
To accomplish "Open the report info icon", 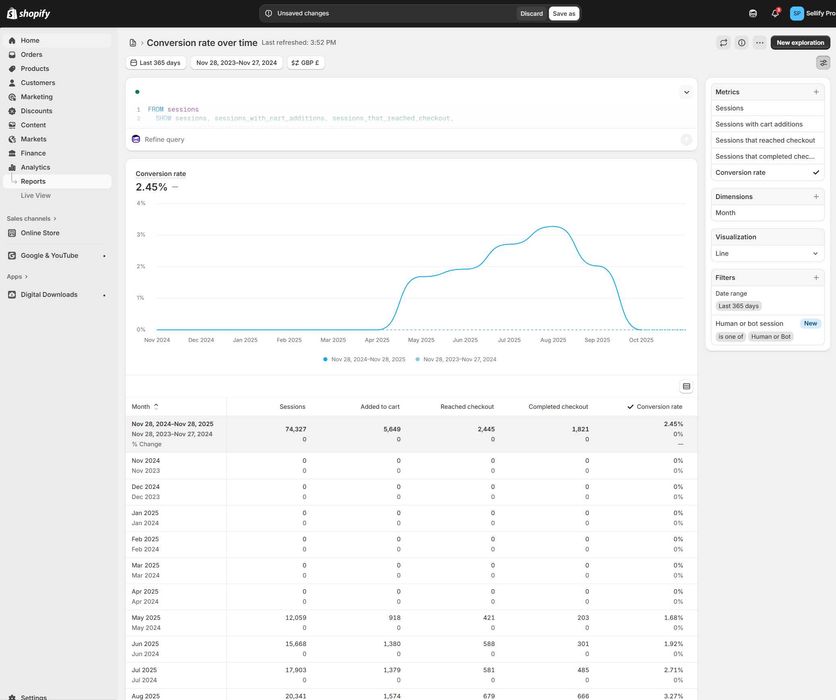I will coord(742,43).
